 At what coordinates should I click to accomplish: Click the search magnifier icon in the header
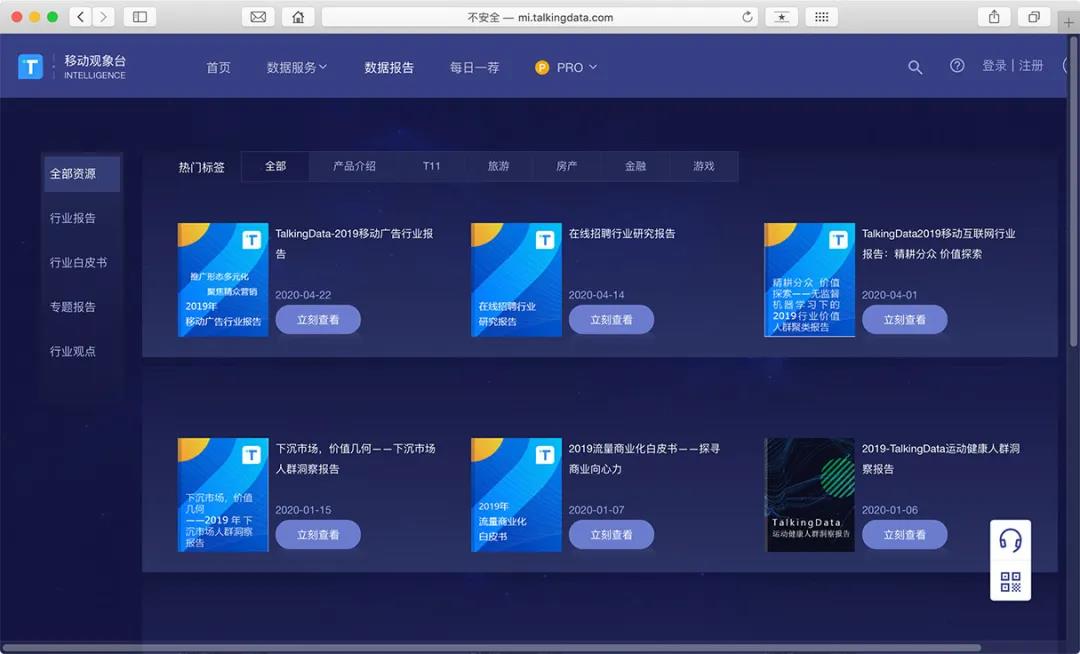pos(915,67)
